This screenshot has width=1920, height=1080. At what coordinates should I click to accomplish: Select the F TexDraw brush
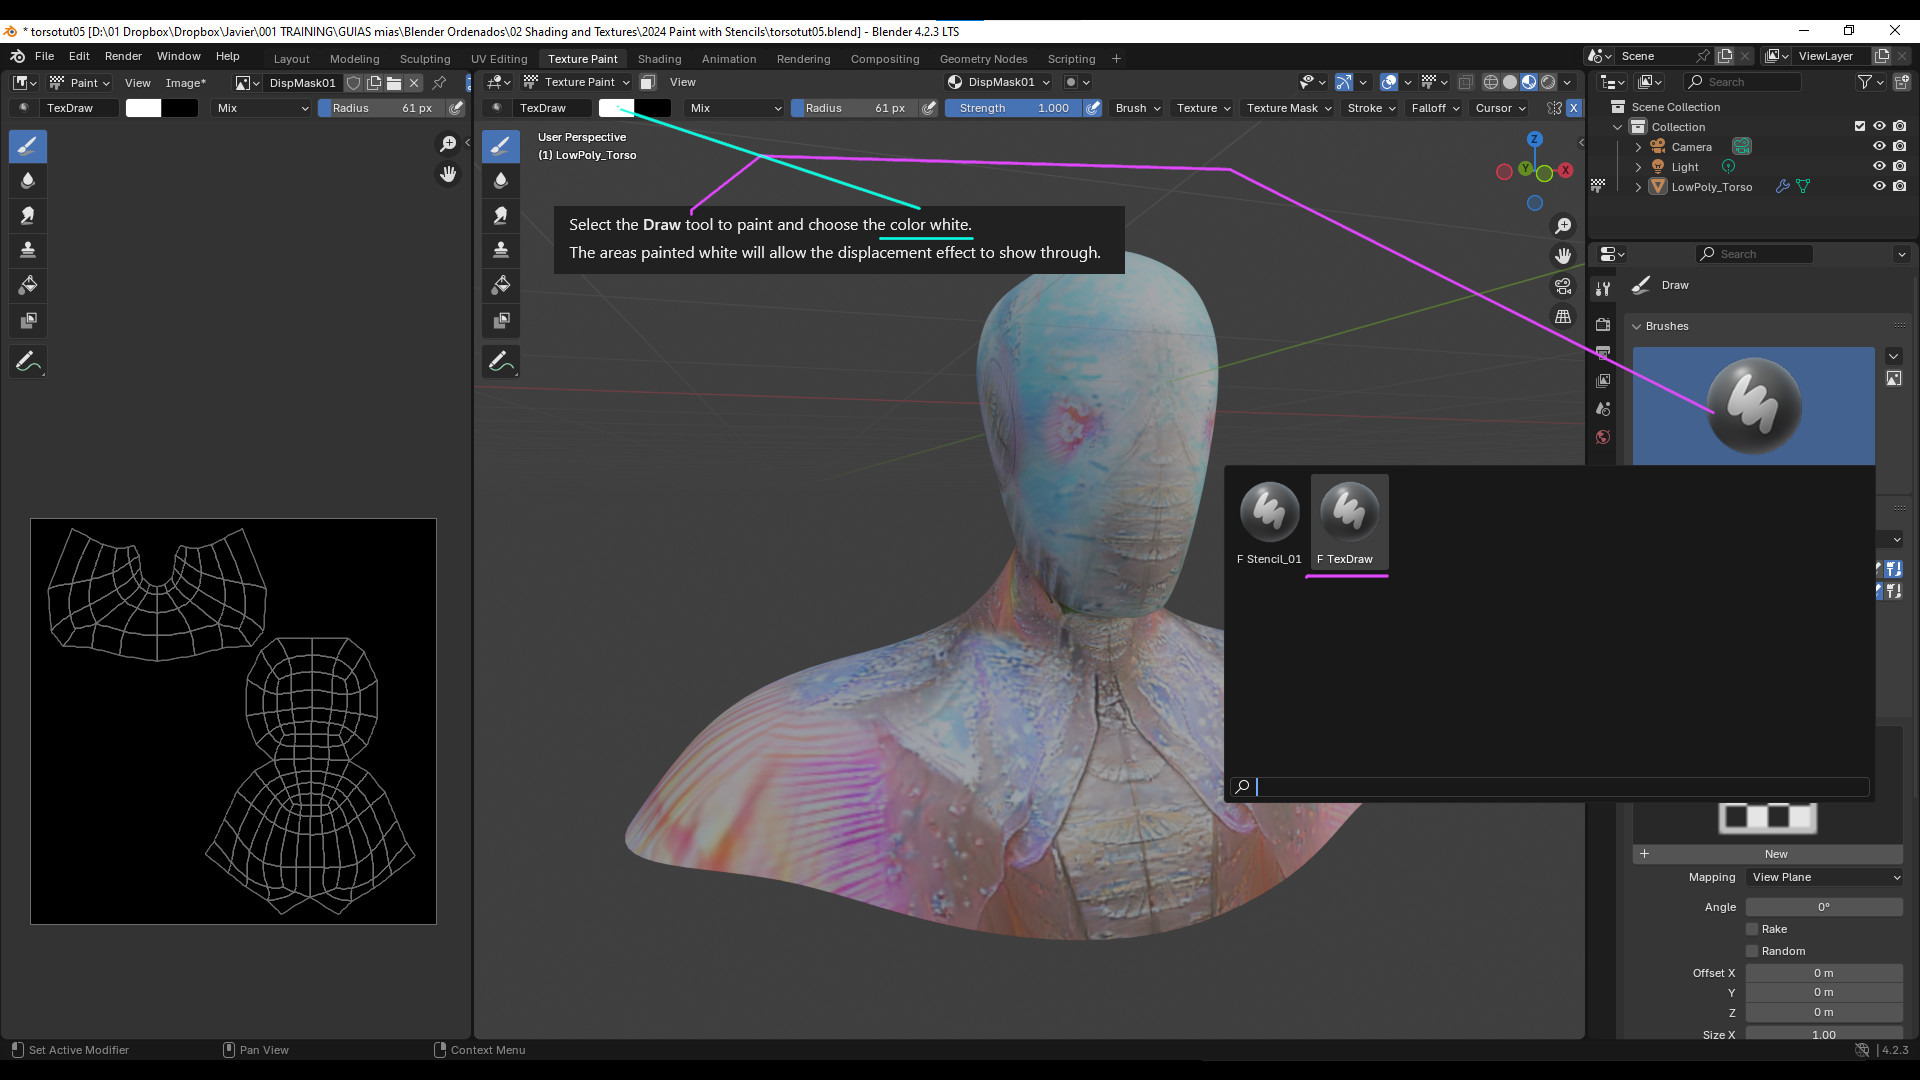point(1349,523)
